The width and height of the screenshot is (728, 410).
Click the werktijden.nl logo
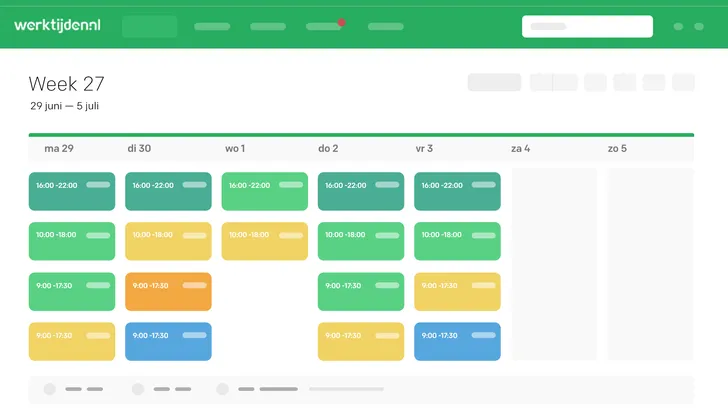click(x=57, y=25)
